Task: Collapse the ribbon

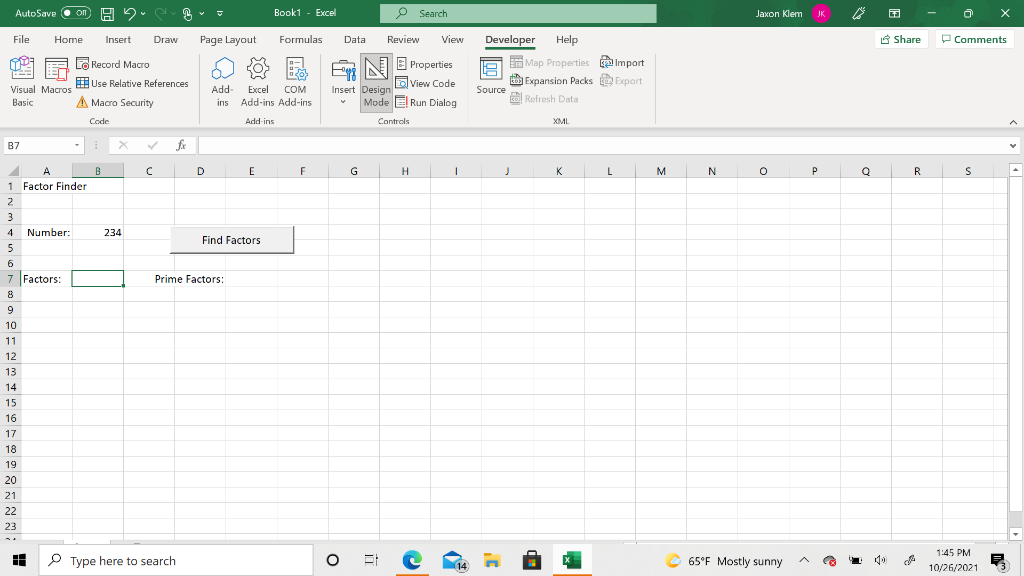Action: [x=1013, y=121]
